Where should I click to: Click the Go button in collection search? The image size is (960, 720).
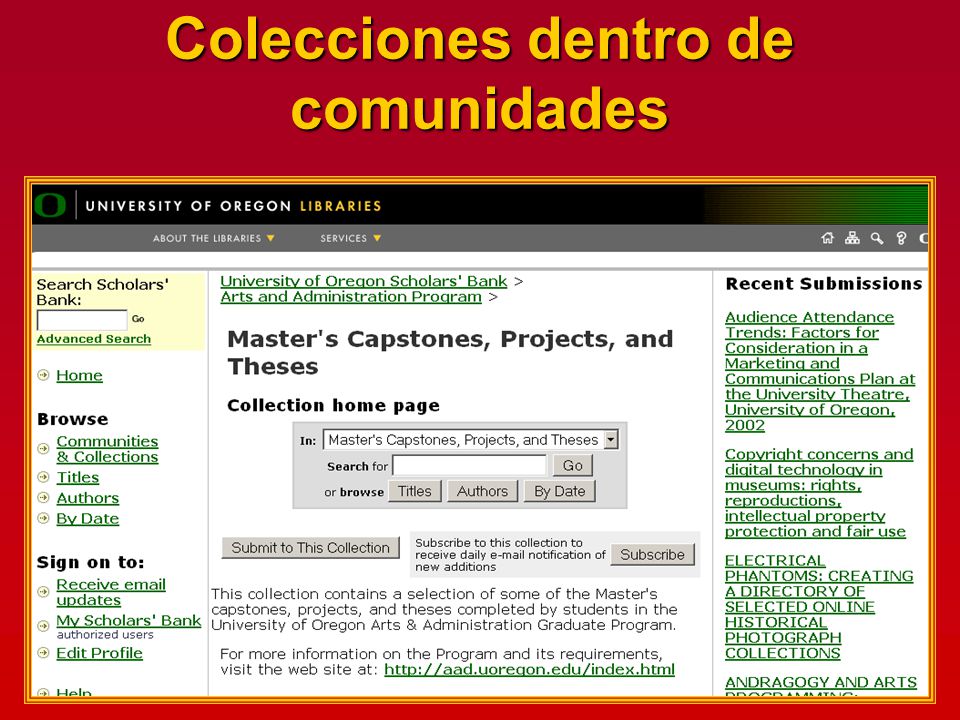[572, 465]
